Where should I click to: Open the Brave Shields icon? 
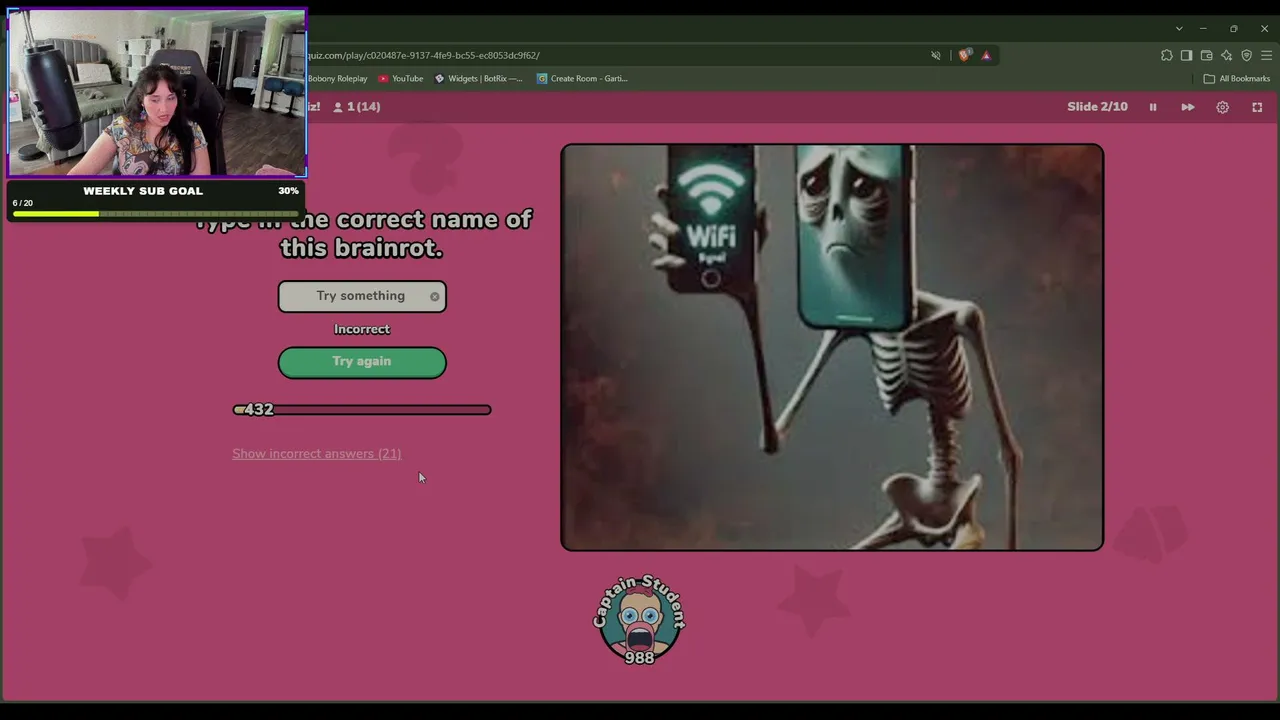pyautogui.click(x=964, y=55)
